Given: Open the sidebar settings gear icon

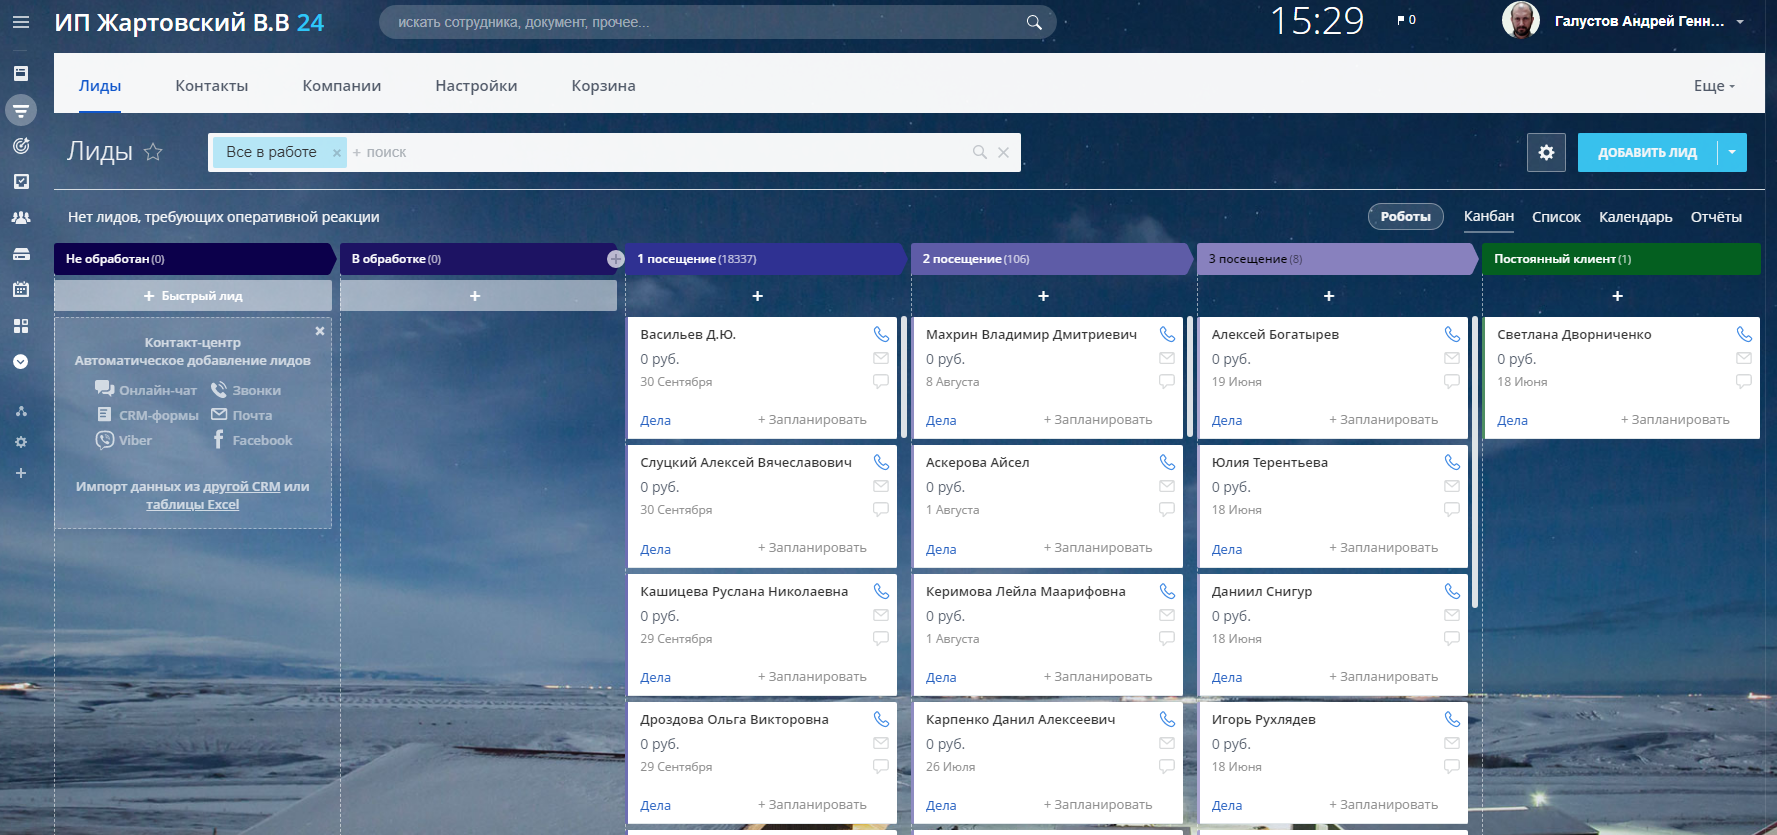Looking at the screenshot, I should (x=21, y=442).
